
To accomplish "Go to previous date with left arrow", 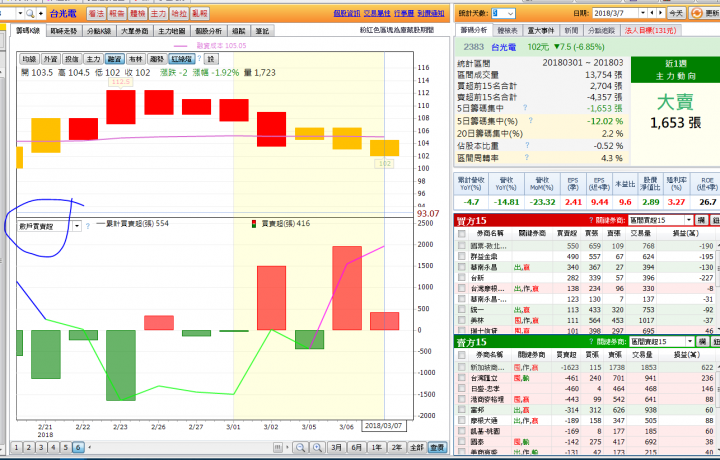I will (x=652, y=13).
